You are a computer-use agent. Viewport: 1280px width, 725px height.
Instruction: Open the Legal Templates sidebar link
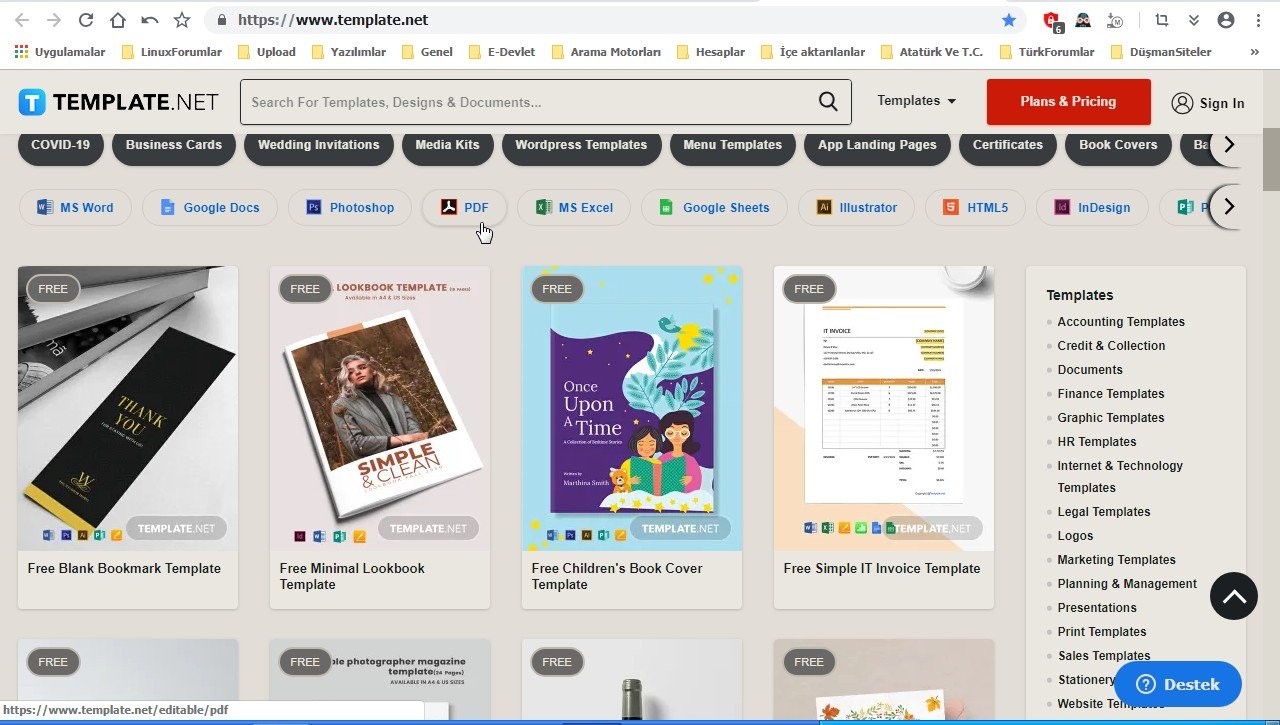pyautogui.click(x=1104, y=512)
